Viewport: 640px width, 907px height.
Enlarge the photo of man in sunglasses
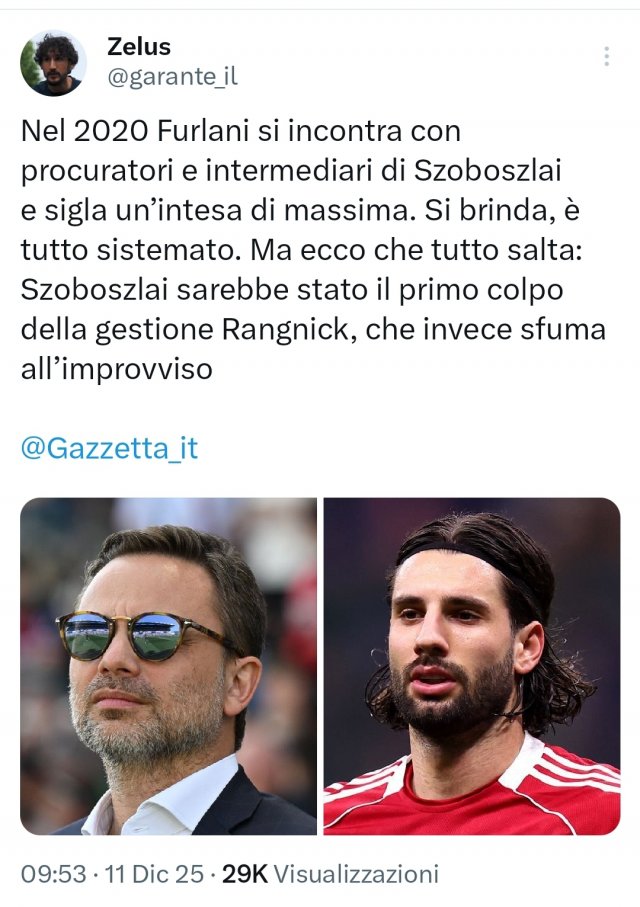click(x=168, y=666)
